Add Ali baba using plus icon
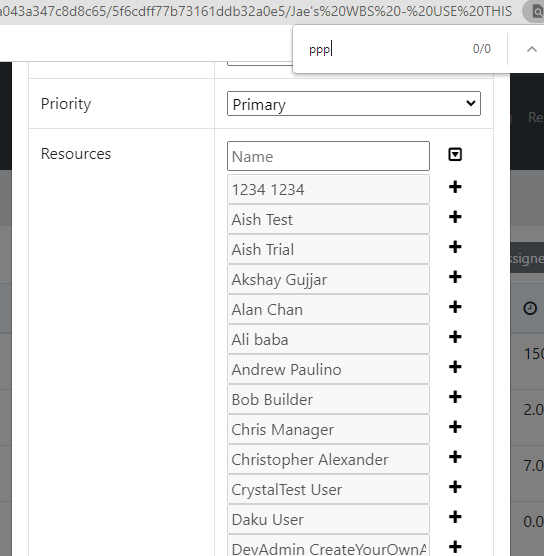The image size is (544, 556). coord(455,337)
